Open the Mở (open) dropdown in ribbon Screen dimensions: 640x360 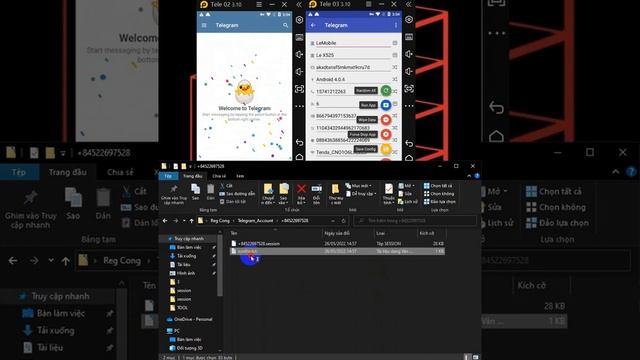(407, 186)
